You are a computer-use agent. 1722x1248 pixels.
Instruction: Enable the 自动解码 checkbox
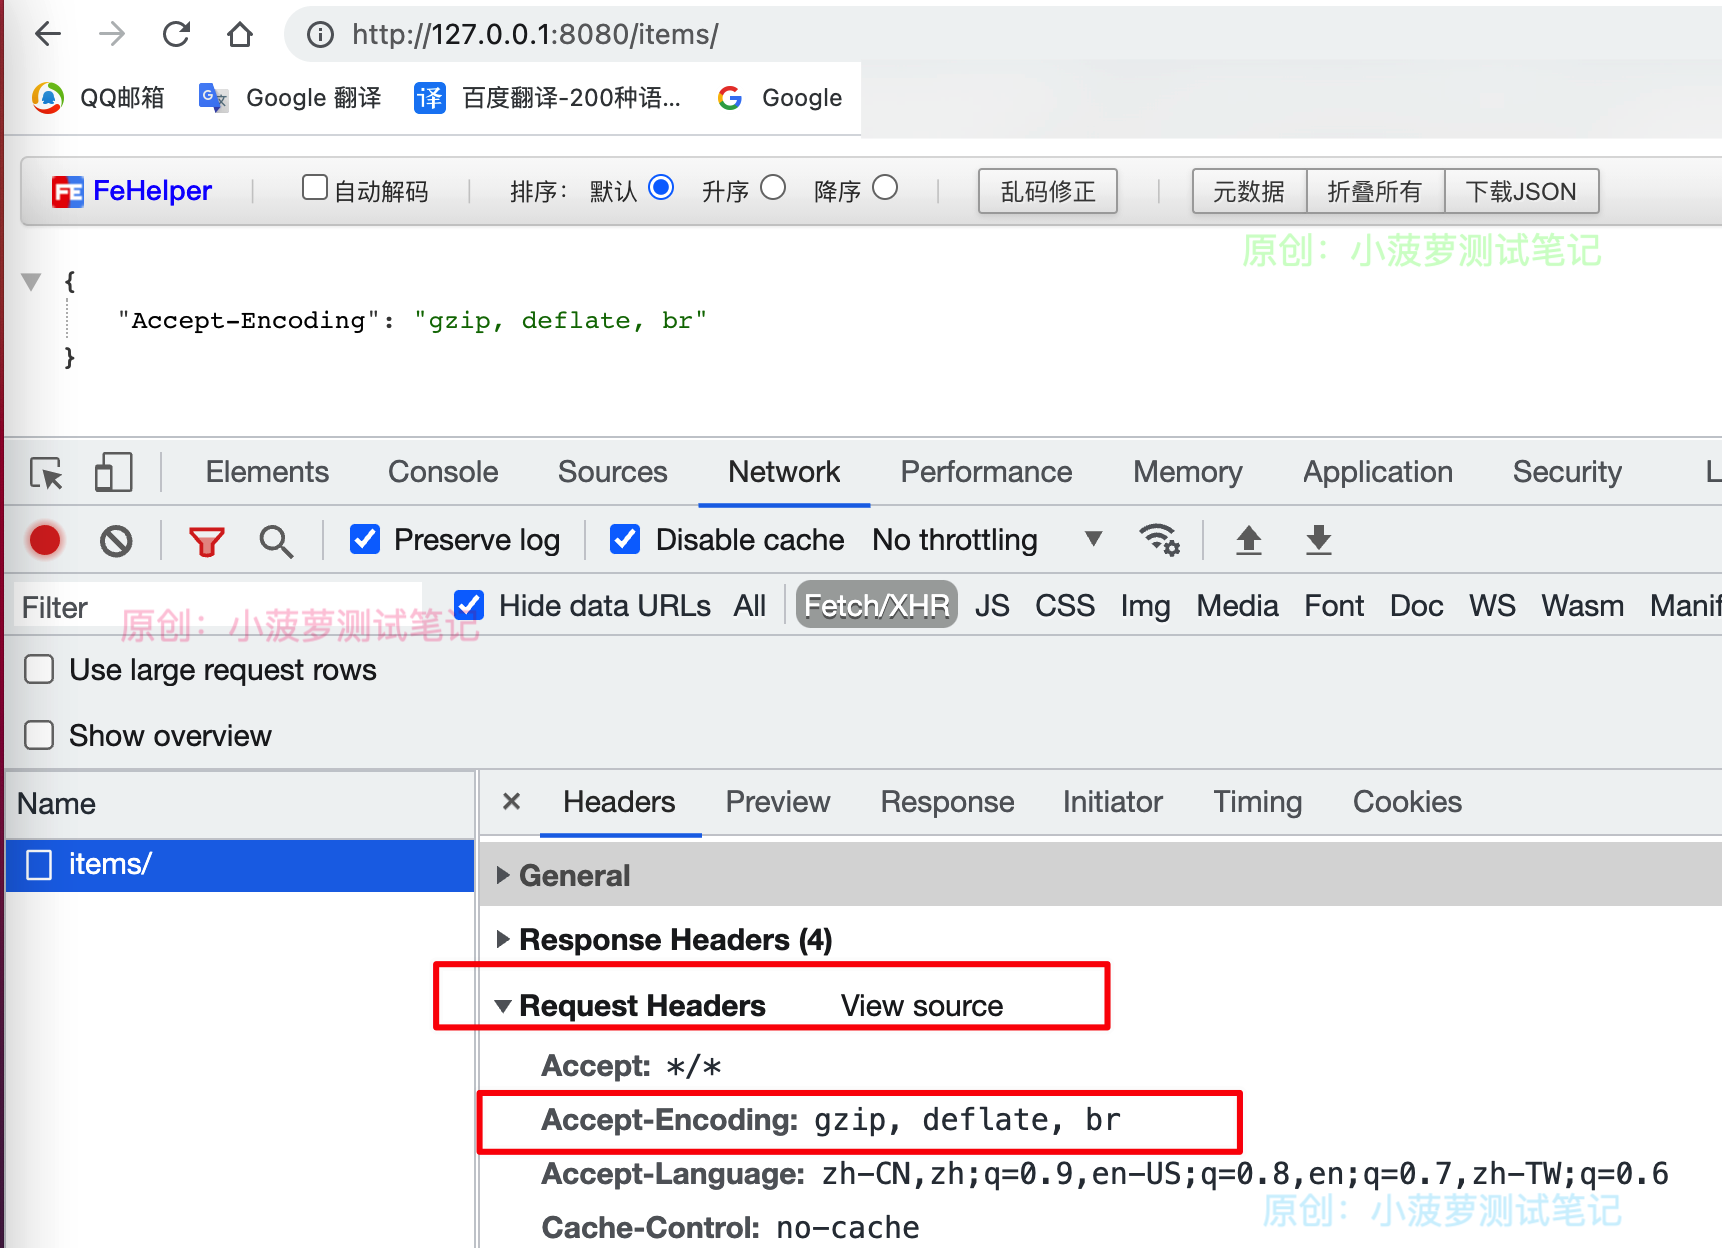[x=315, y=188]
